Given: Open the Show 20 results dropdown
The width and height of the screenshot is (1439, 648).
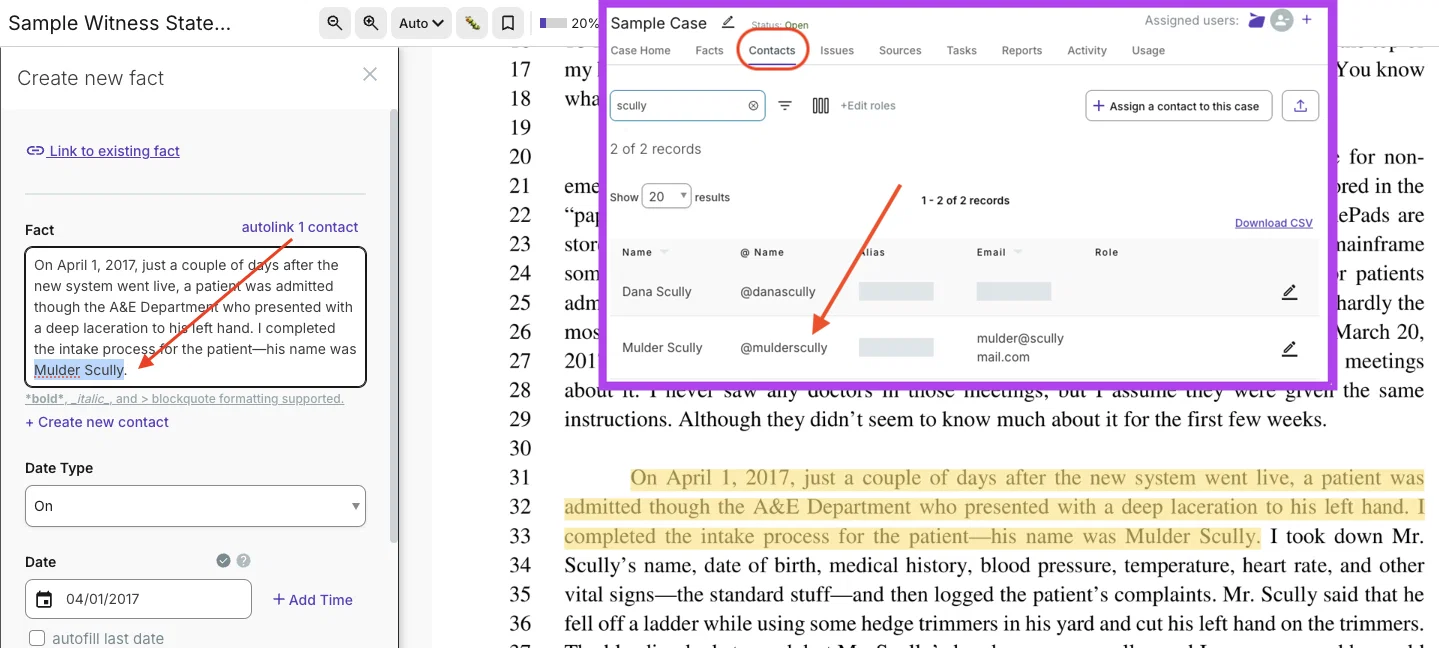Looking at the screenshot, I should (x=667, y=197).
